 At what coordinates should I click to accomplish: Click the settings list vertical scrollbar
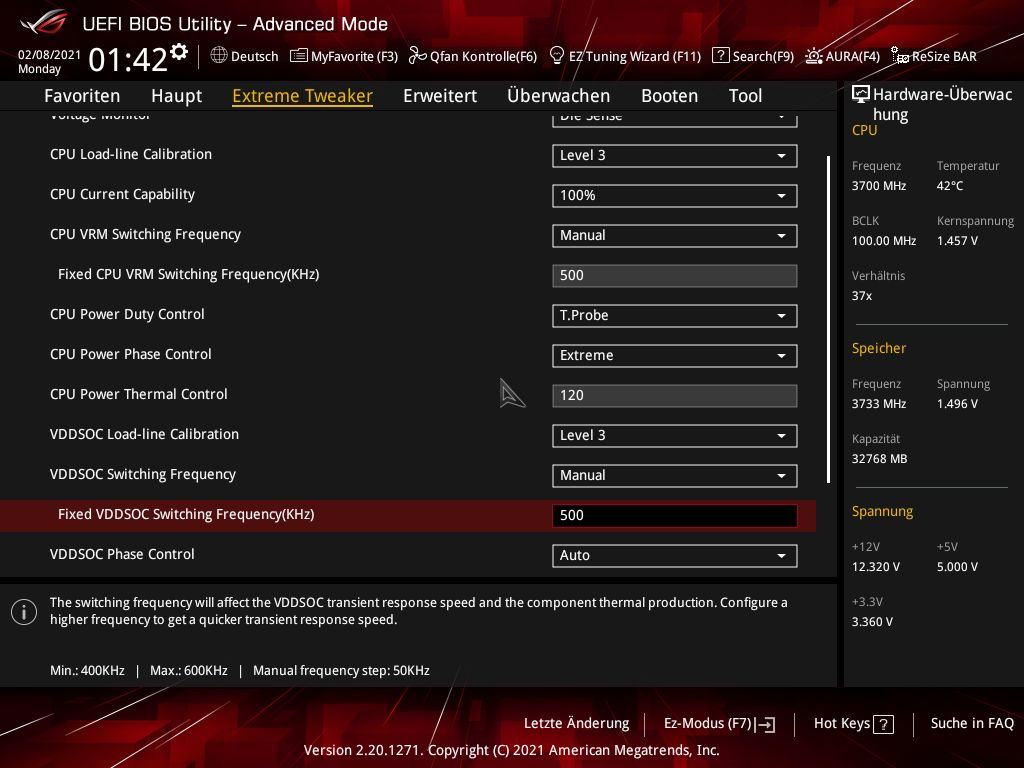coord(829,319)
